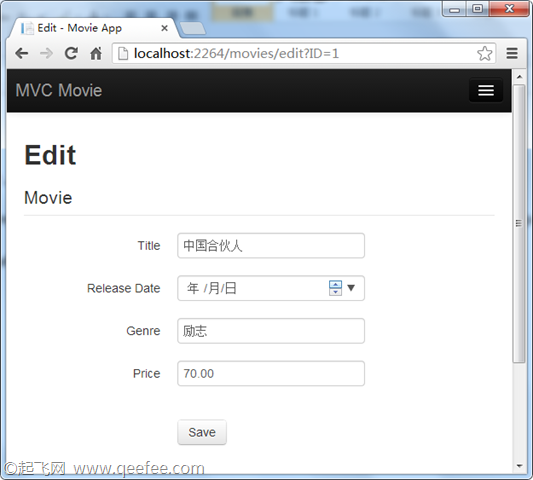Click the Release Date spinner up arrow
This screenshot has height=480, width=533.
[x=336, y=284]
